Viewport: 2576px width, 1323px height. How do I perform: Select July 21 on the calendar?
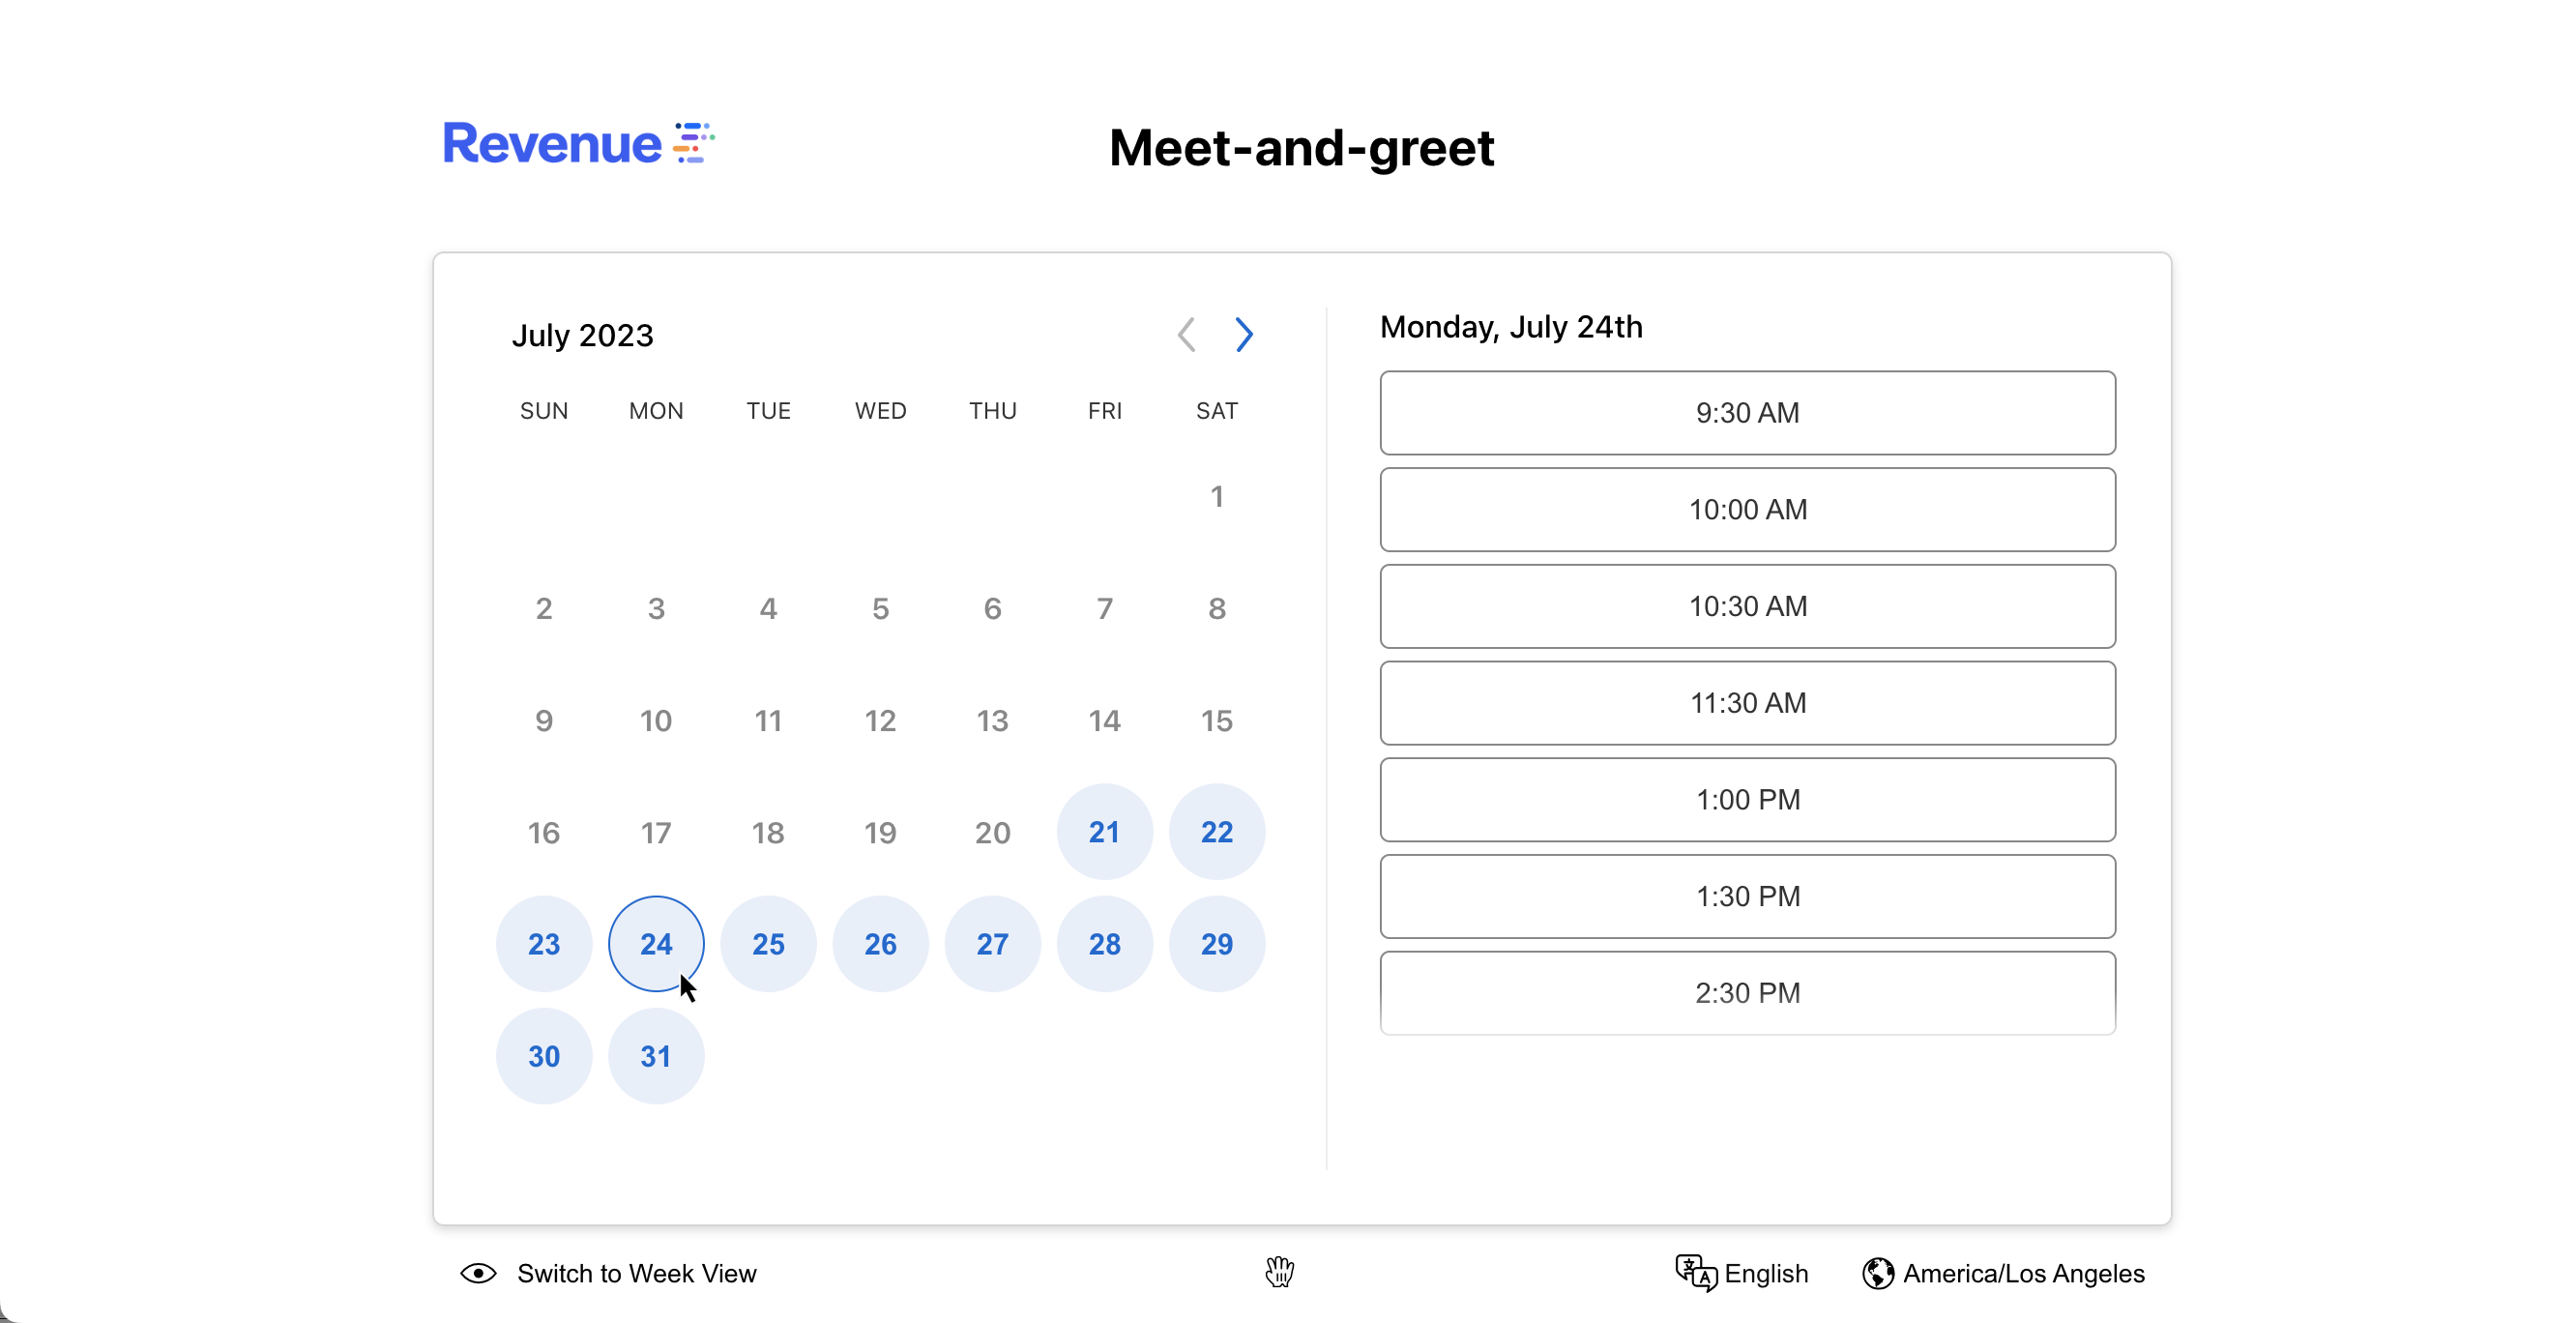point(1104,832)
